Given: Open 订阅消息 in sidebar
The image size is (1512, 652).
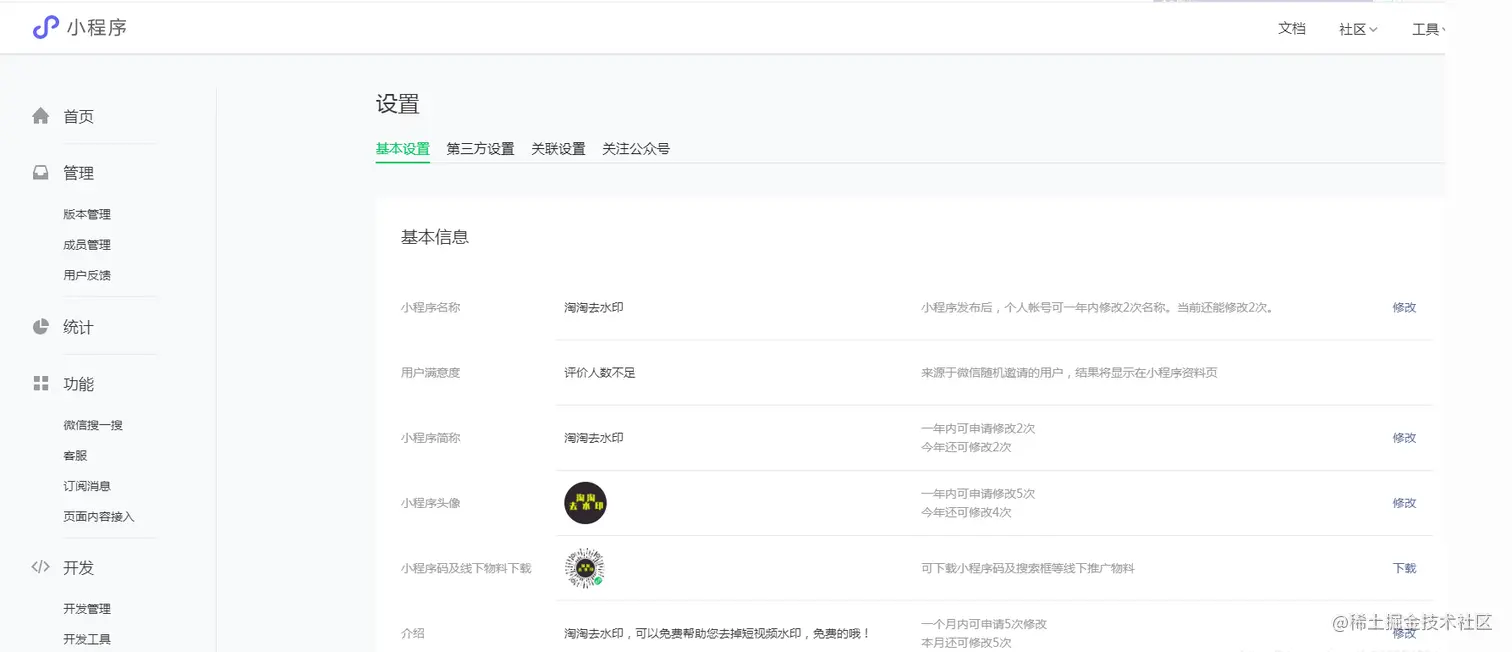Looking at the screenshot, I should click(87, 486).
